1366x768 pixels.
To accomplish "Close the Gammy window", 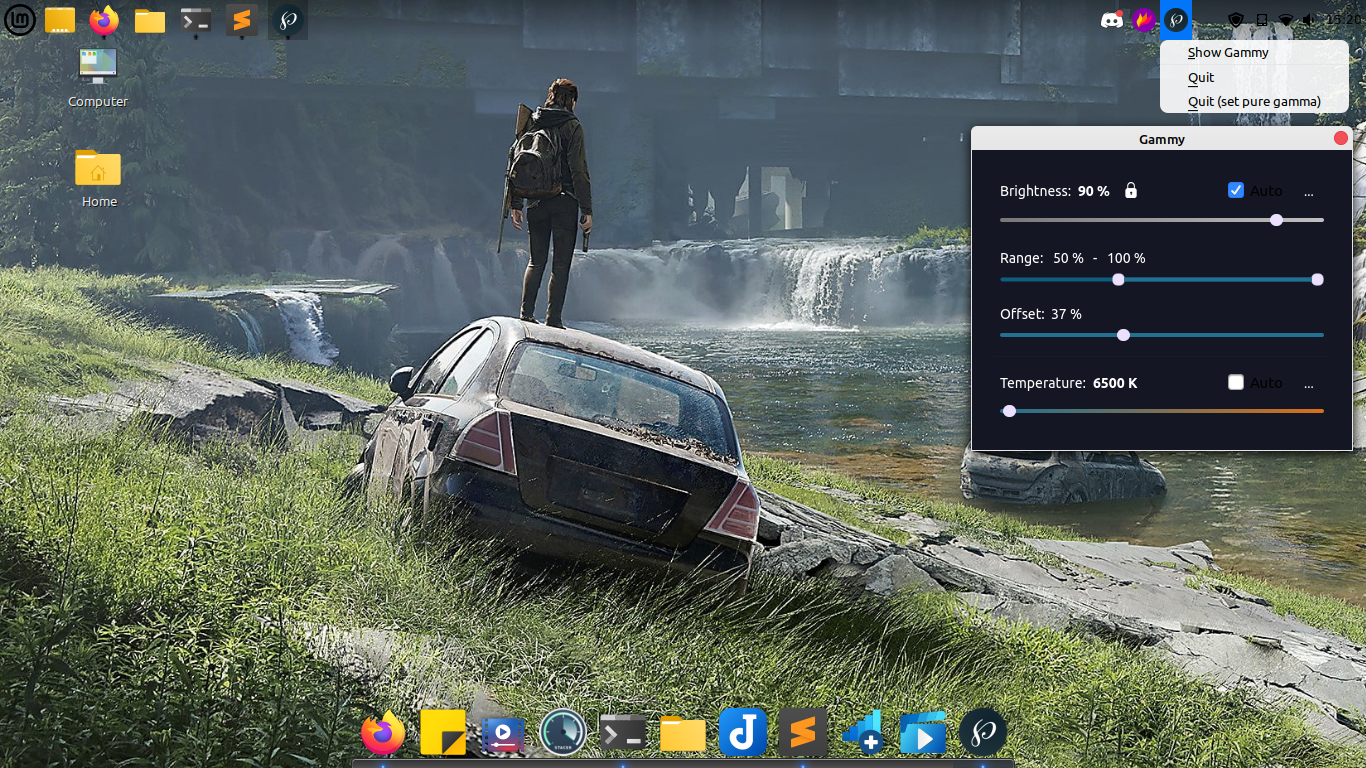I will click(x=1341, y=139).
